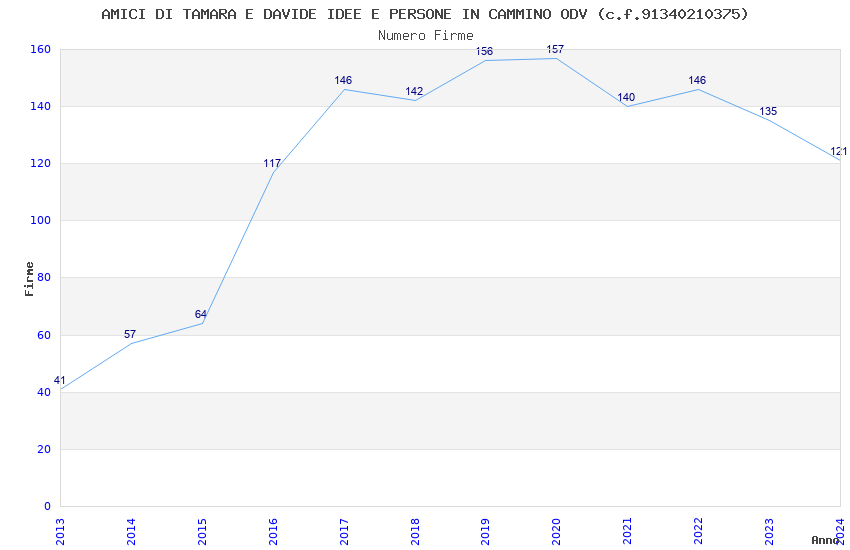Viewport: 850px width, 550px height.
Task: Click the 156 data label for 2019
Action: (x=484, y=51)
